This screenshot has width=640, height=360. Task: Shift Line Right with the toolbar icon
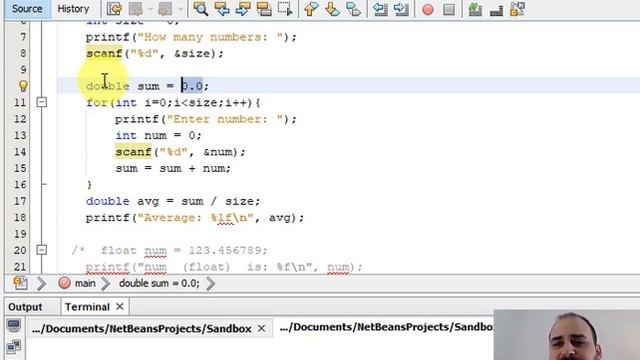tap(401, 9)
